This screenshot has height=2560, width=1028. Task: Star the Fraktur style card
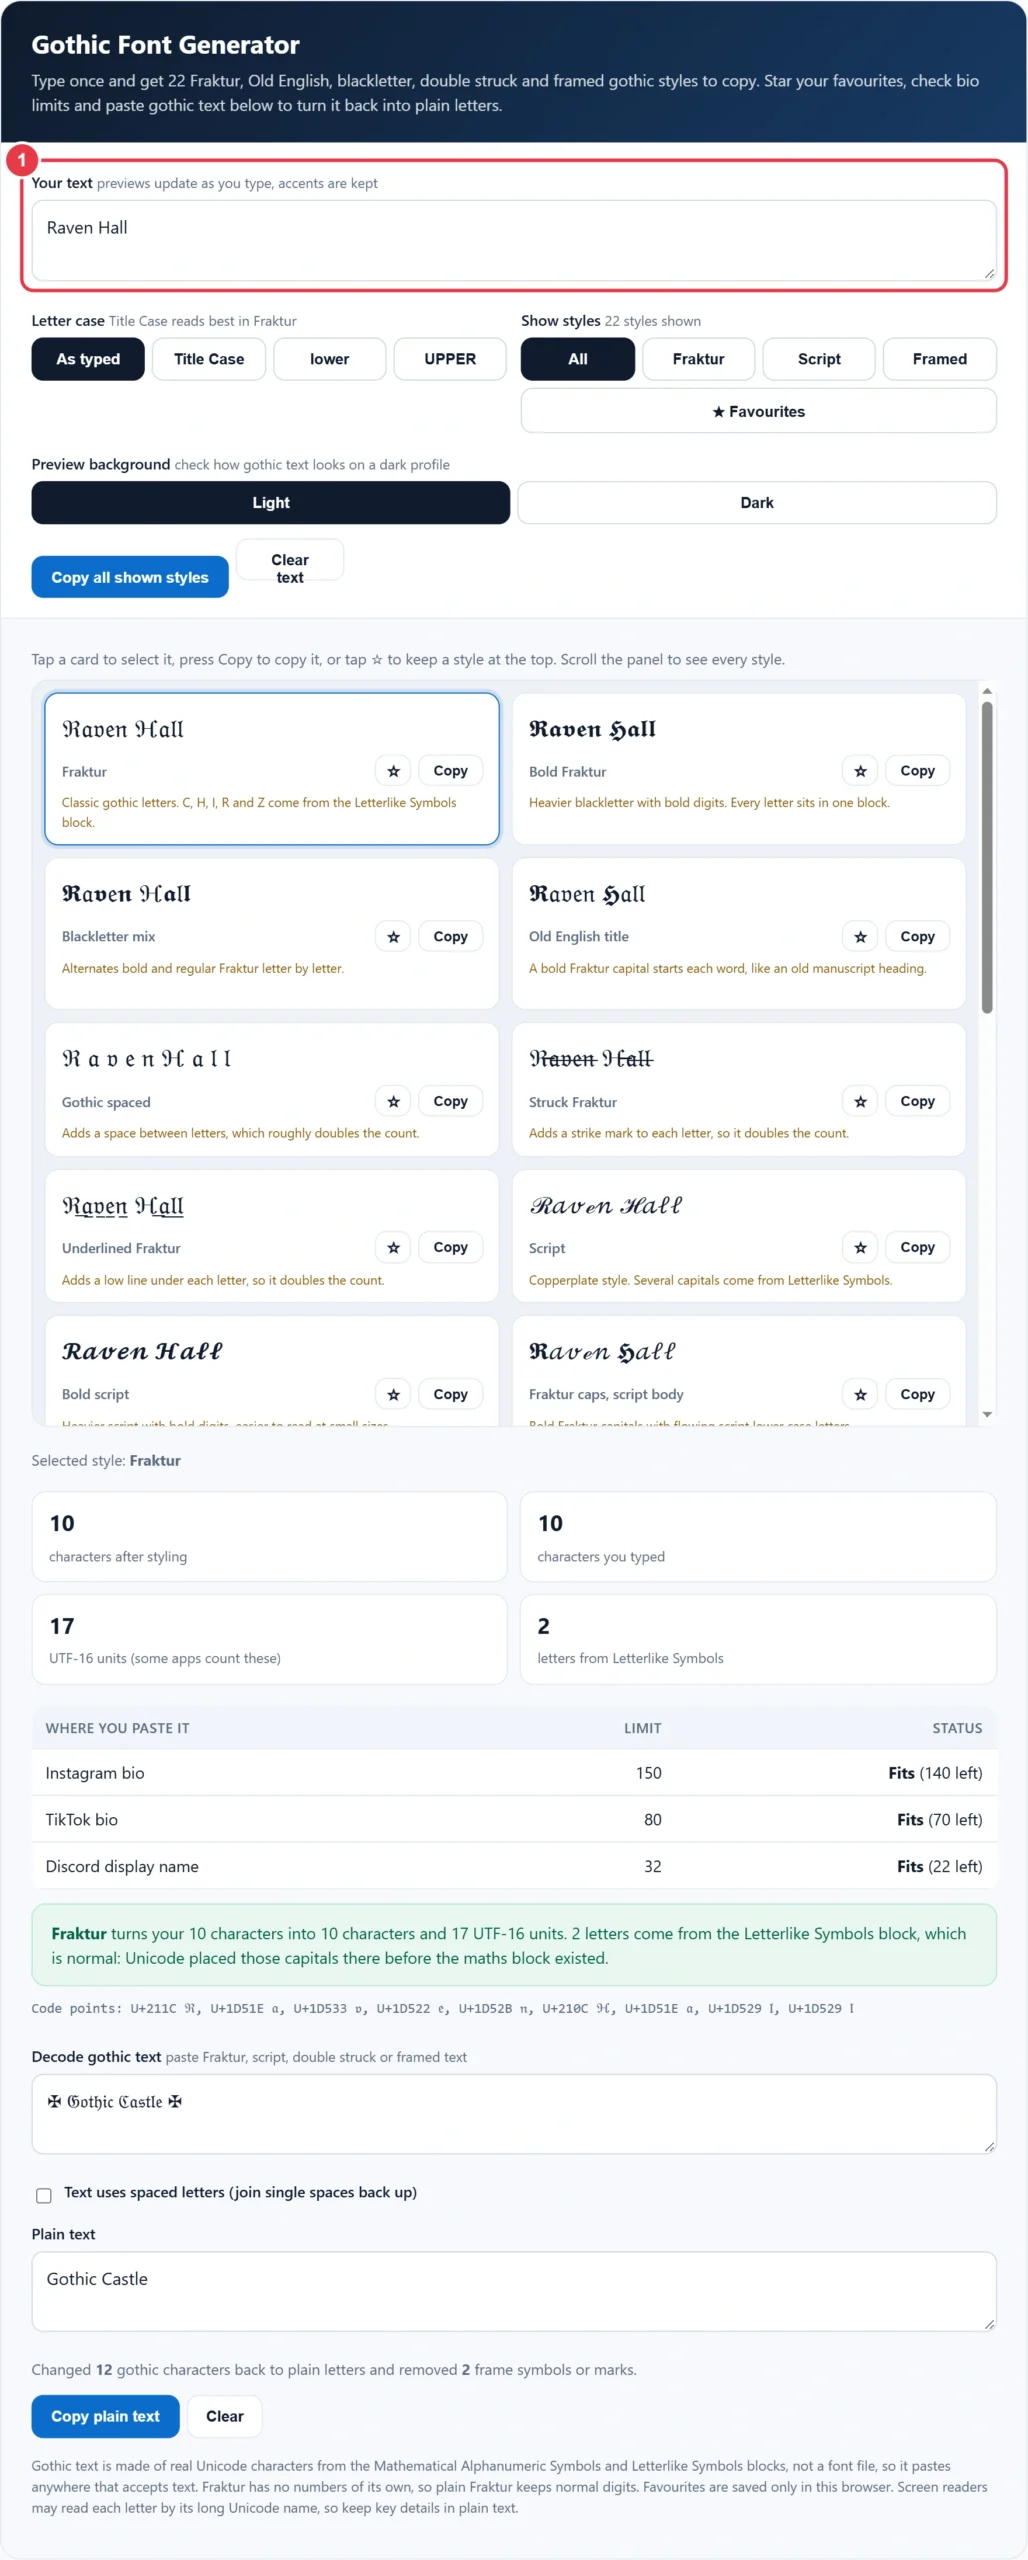[x=393, y=771]
